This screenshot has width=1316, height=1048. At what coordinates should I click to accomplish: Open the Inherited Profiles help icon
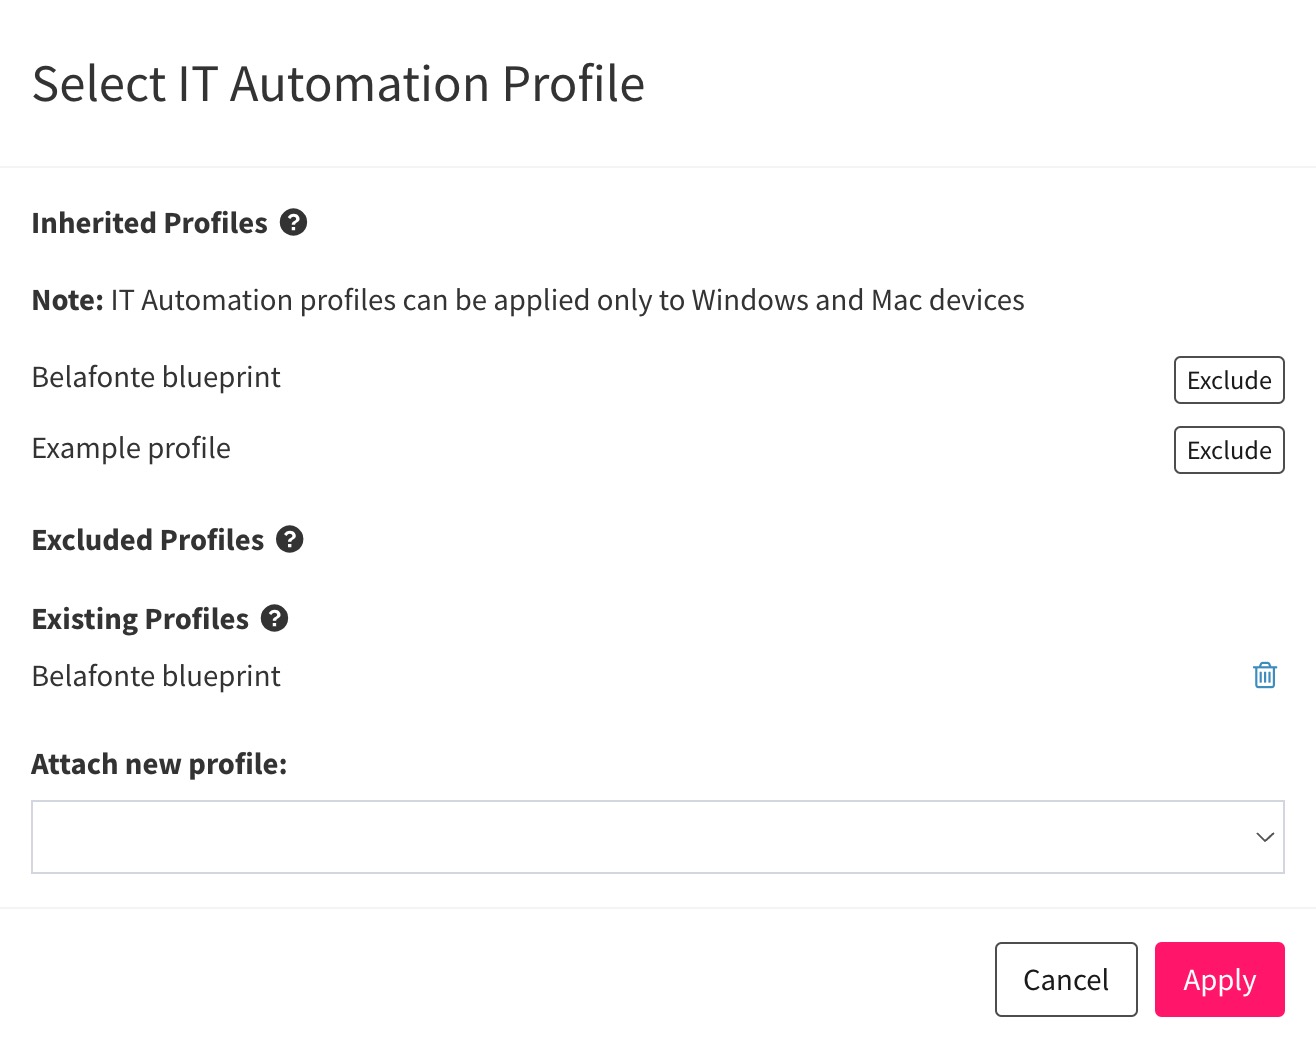pyautogui.click(x=294, y=223)
